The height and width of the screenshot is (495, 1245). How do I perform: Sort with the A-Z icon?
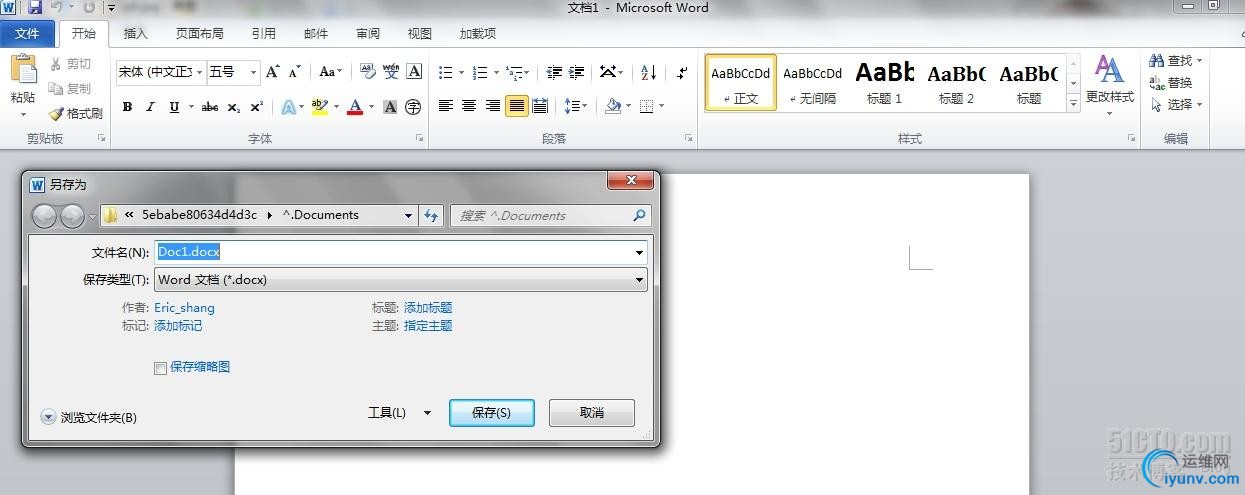(x=648, y=72)
